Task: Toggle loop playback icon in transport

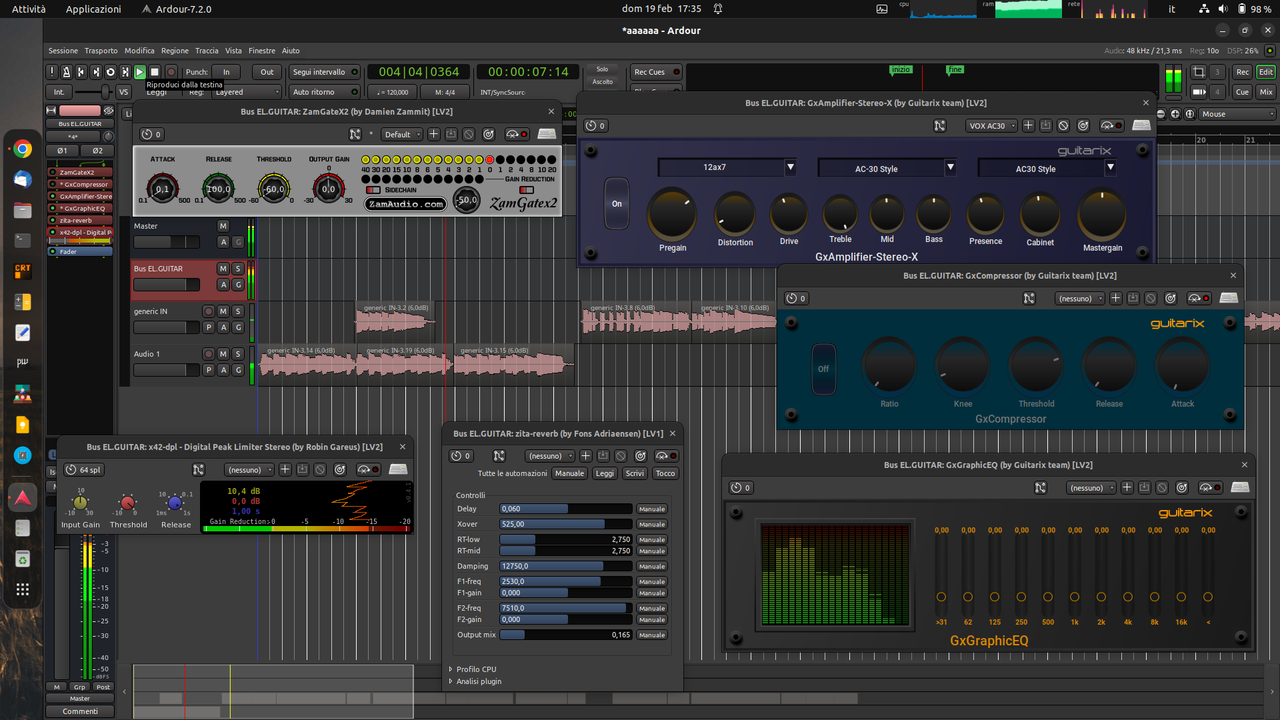Action: click(x=111, y=72)
